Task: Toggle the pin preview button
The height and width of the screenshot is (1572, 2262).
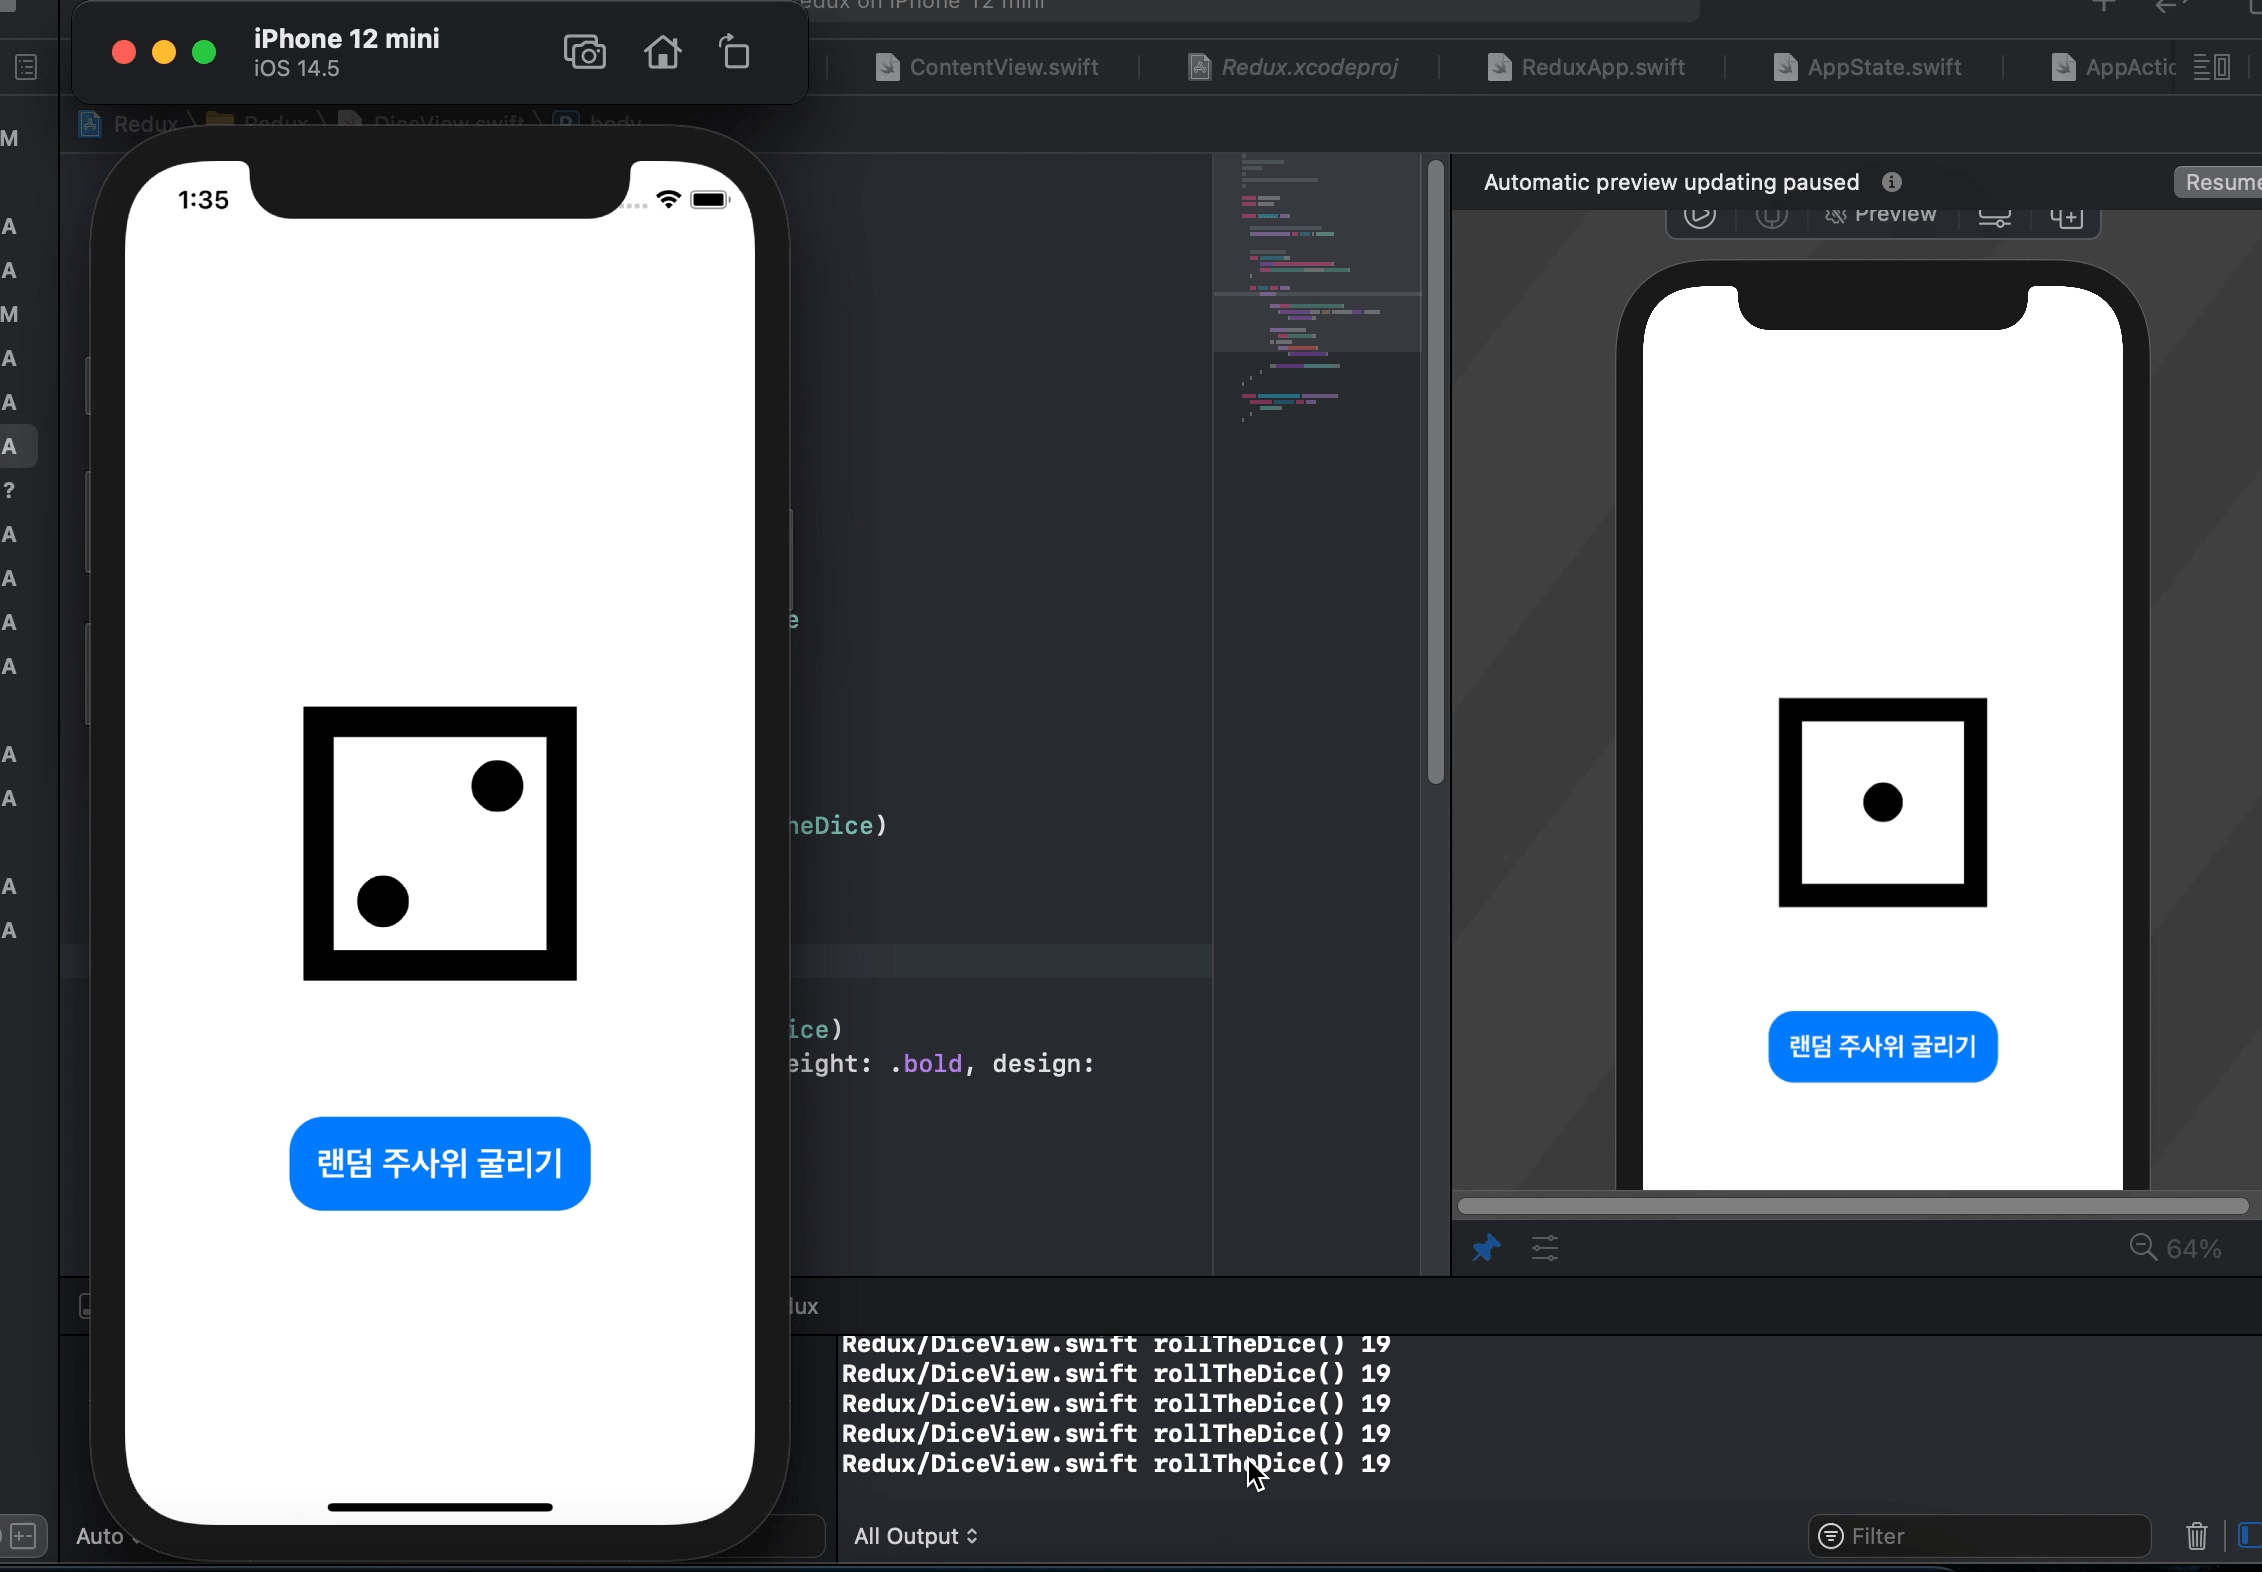Action: 1486,1248
